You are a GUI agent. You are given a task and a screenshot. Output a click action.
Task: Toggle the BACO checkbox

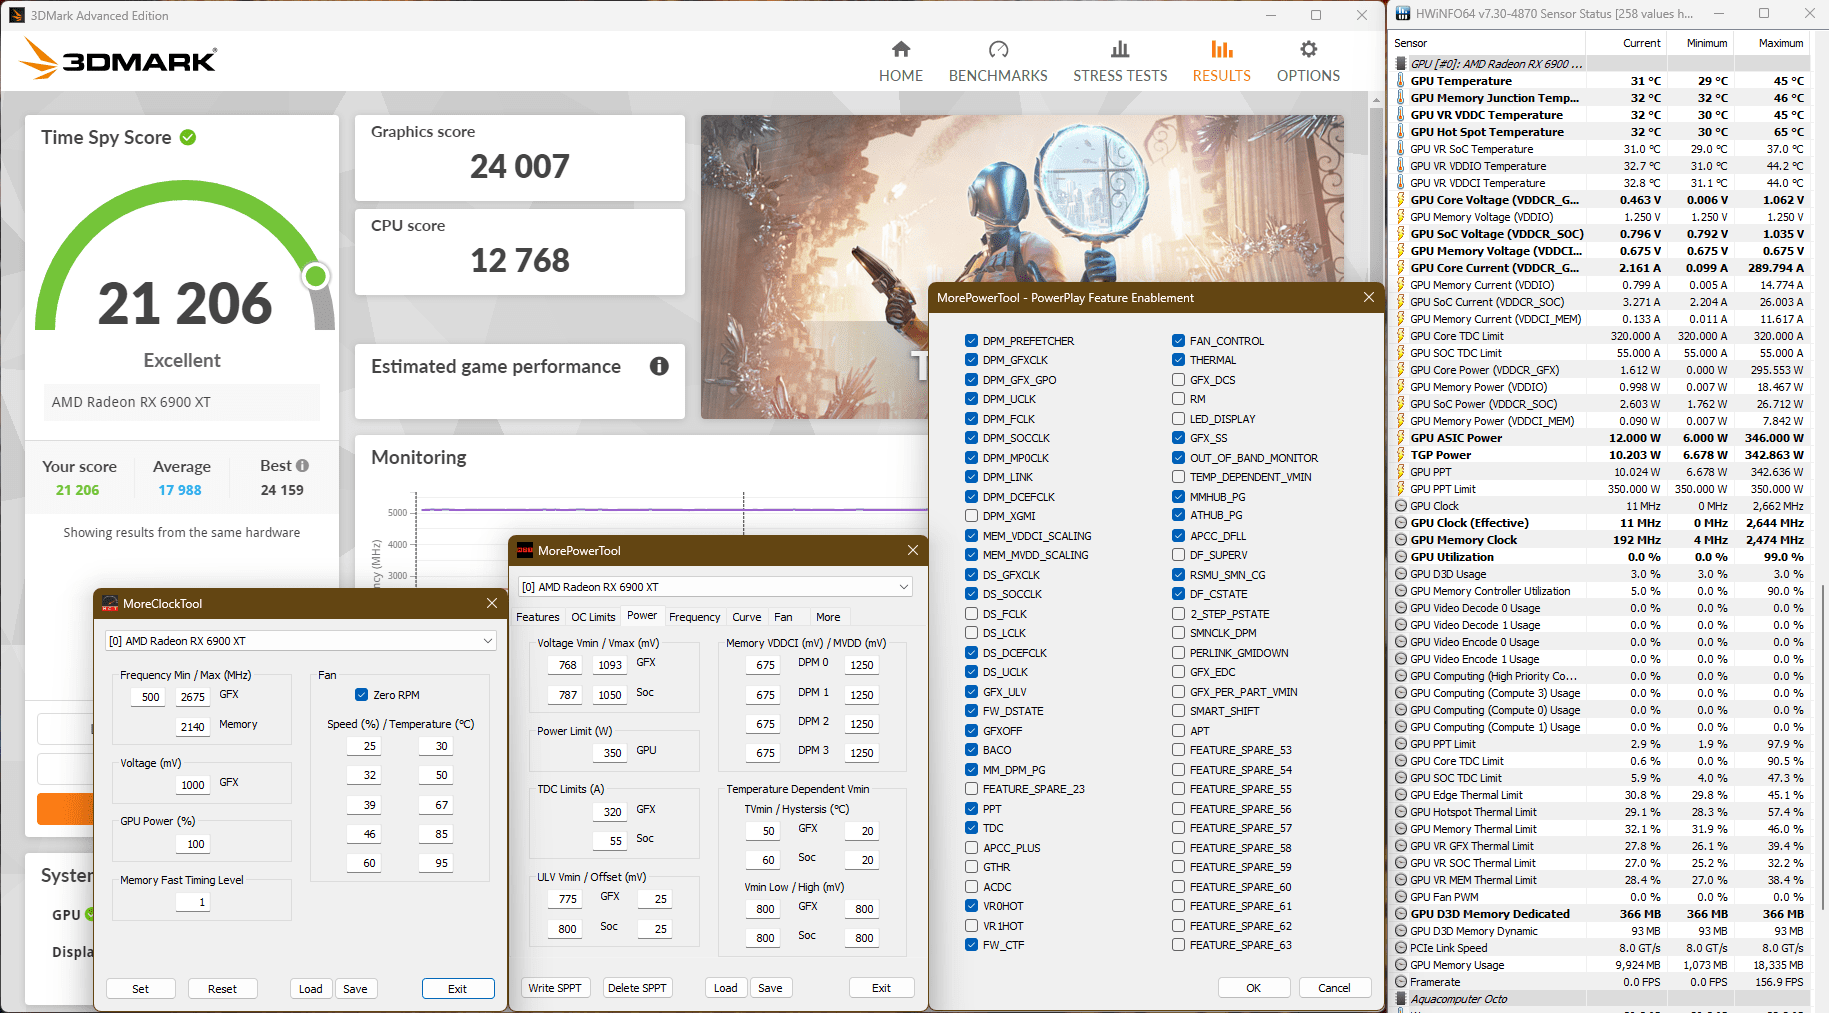point(972,750)
